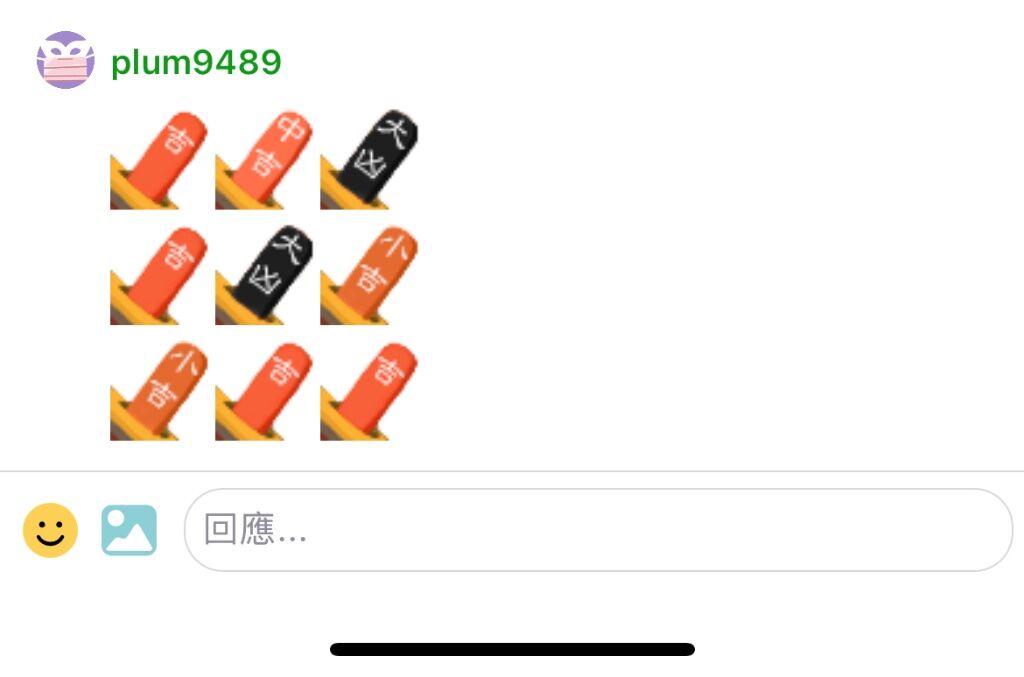Tap the 小吉 fortune stick in the bottom row

pyautogui.click(x=159, y=392)
